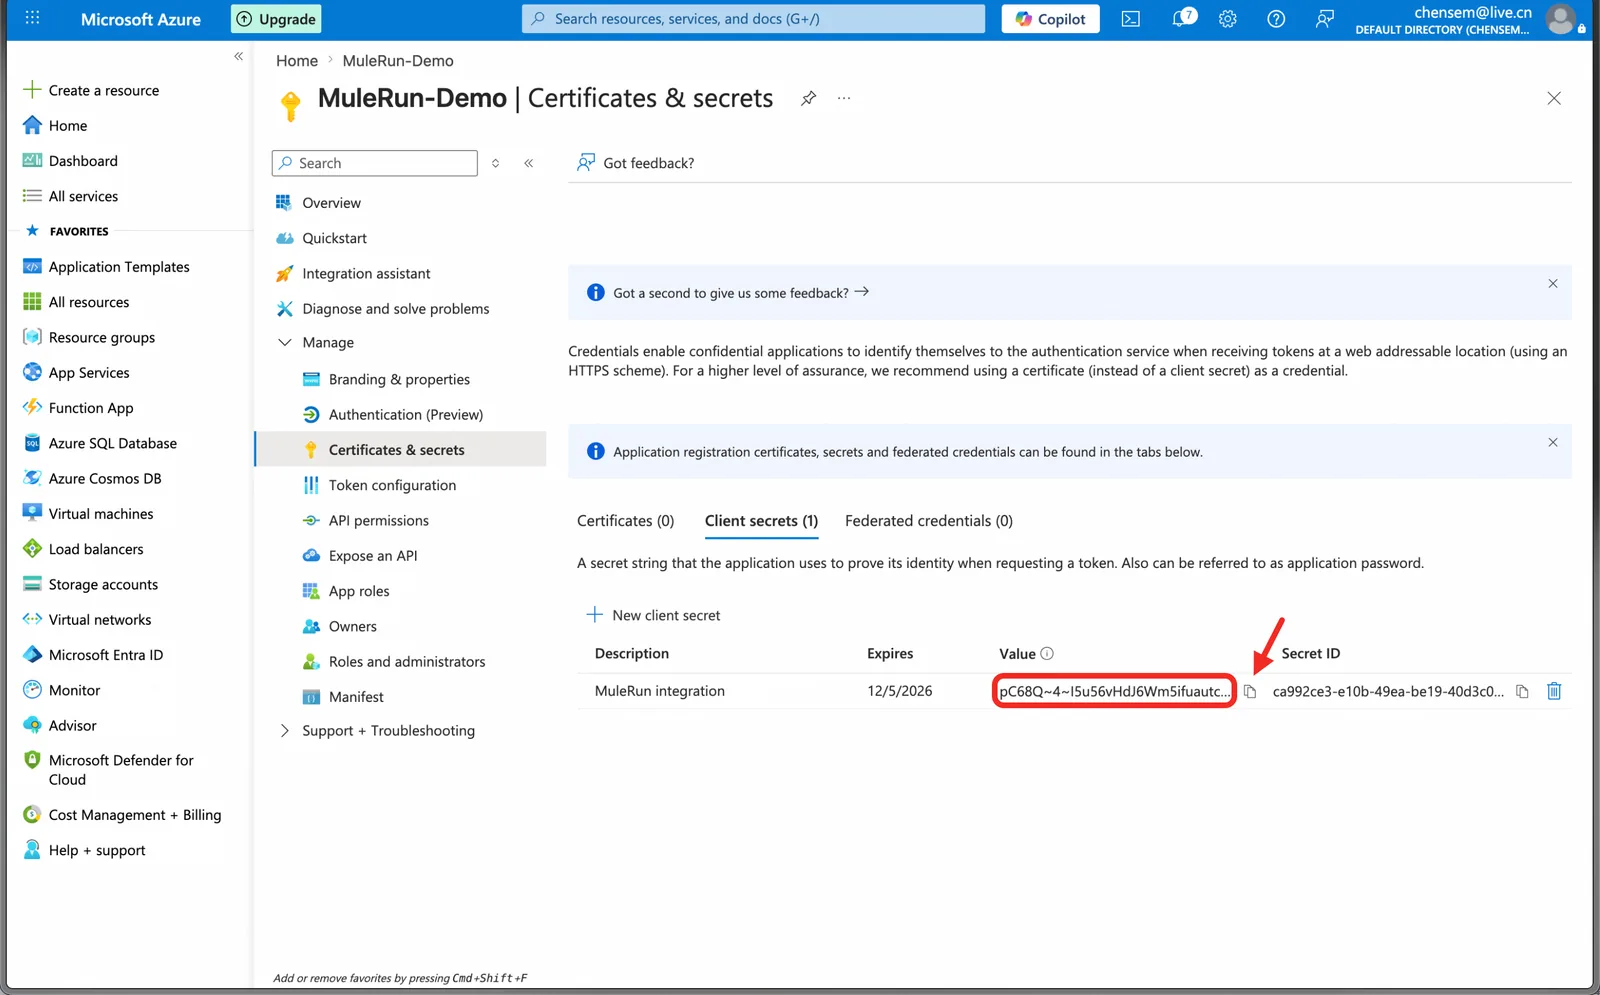Copy the client secret value
The image size is (1600, 995).
(x=1250, y=692)
